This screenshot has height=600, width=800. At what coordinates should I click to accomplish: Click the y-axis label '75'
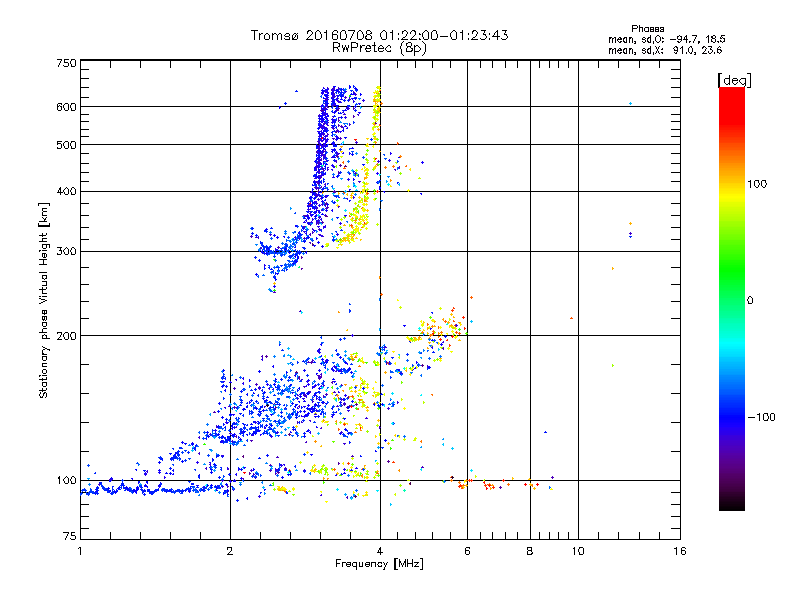(x=70, y=536)
